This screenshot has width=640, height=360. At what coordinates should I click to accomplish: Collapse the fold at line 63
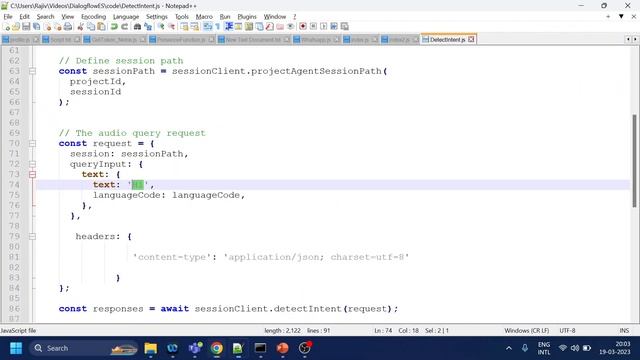32,71
